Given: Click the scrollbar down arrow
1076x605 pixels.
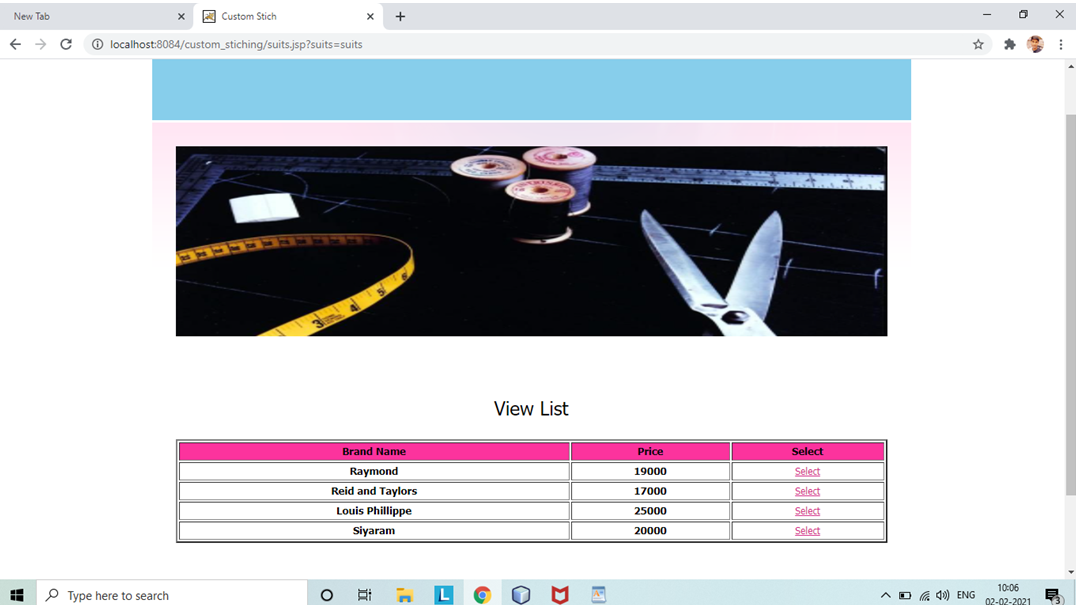Looking at the screenshot, I should (1071, 572).
